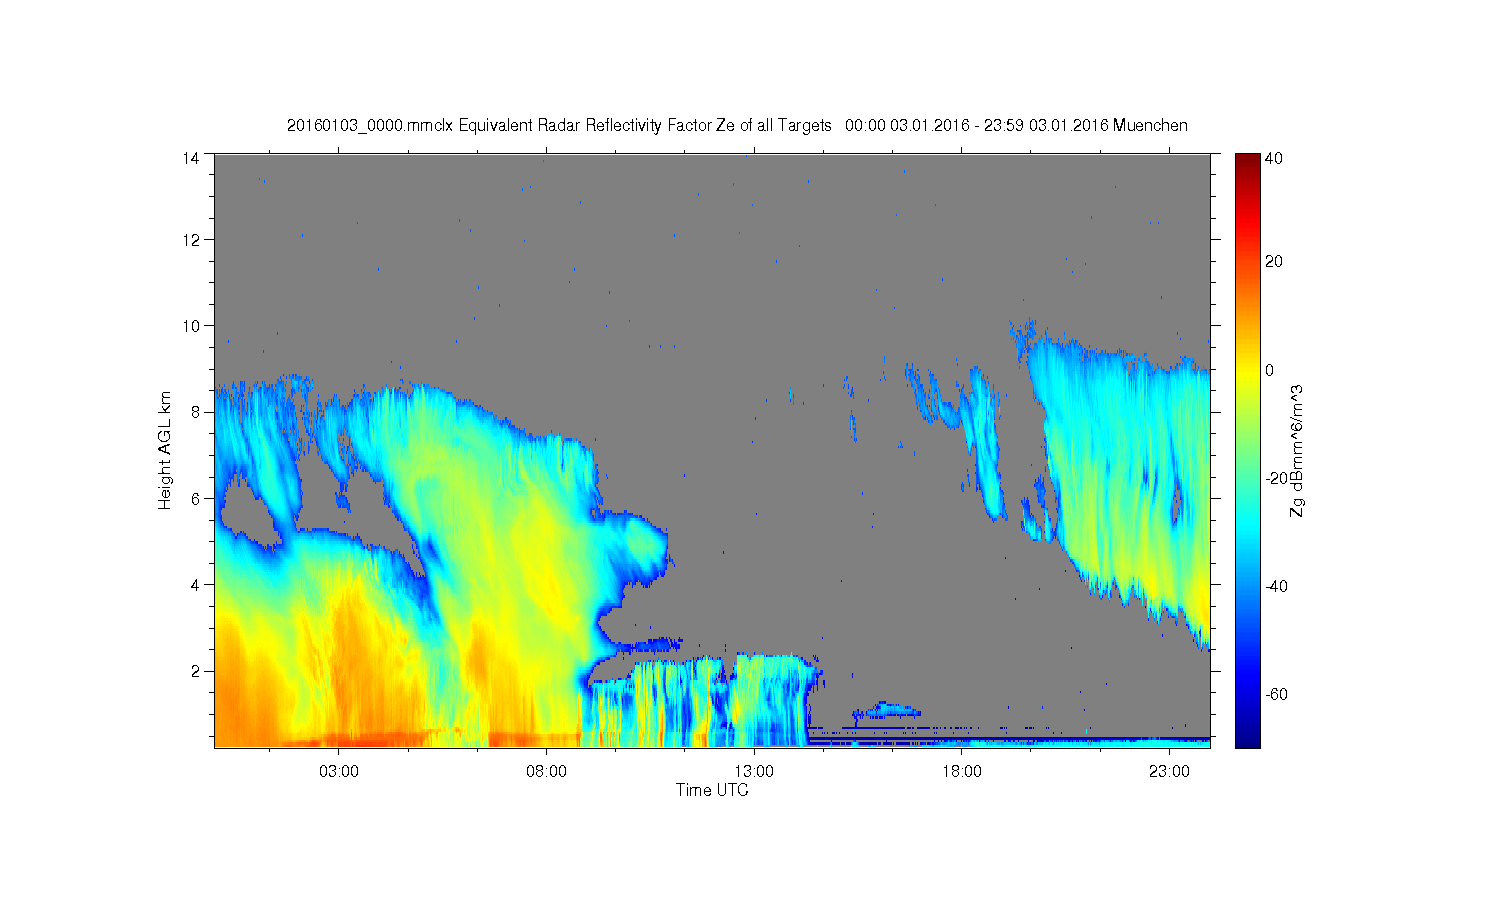This screenshot has height=900, width=1500.
Task: Click the 'Height AGL km' y-axis label
Action: (165, 450)
